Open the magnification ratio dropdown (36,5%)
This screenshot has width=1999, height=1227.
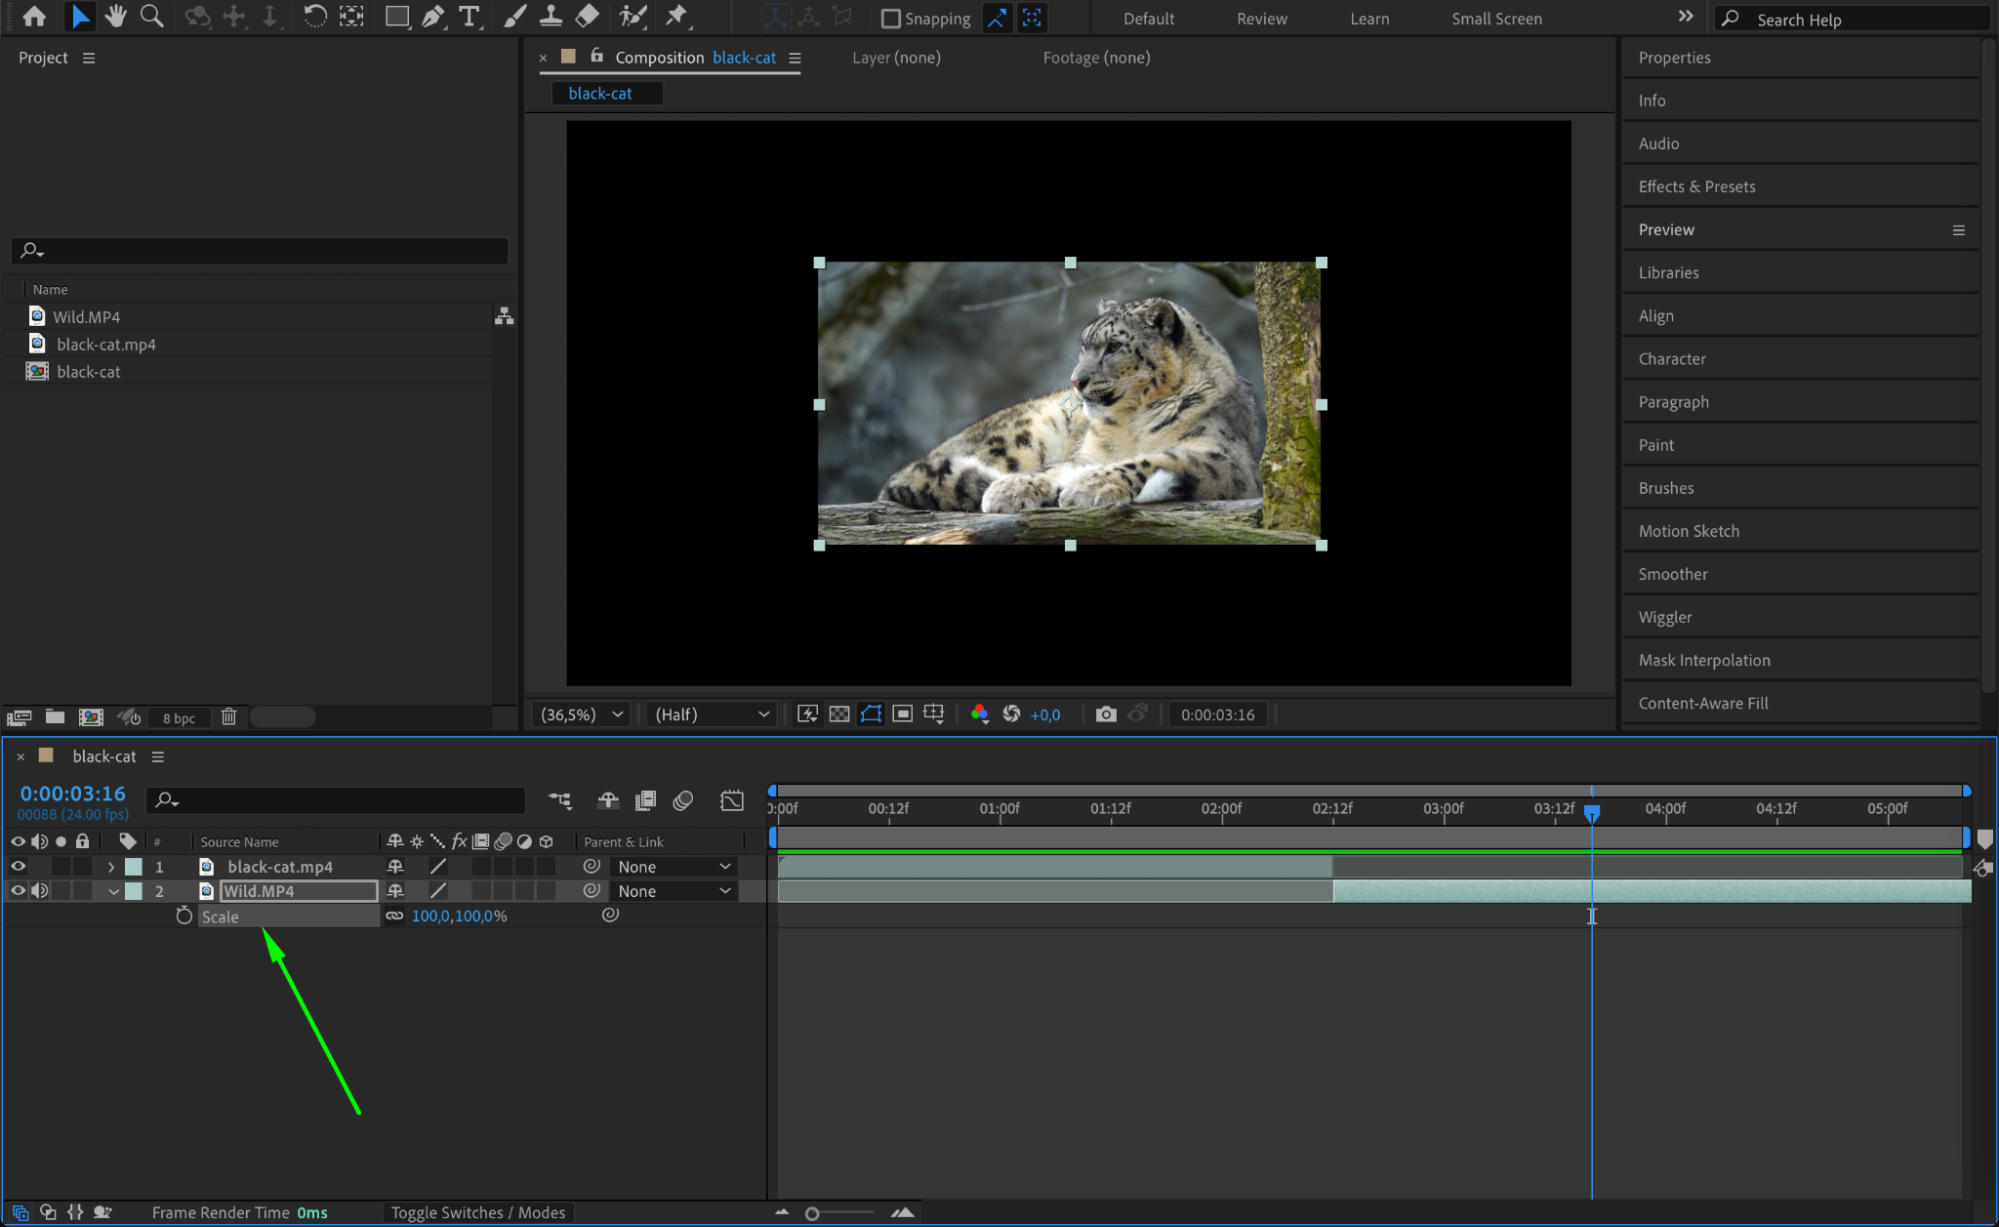tap(582, 714)
